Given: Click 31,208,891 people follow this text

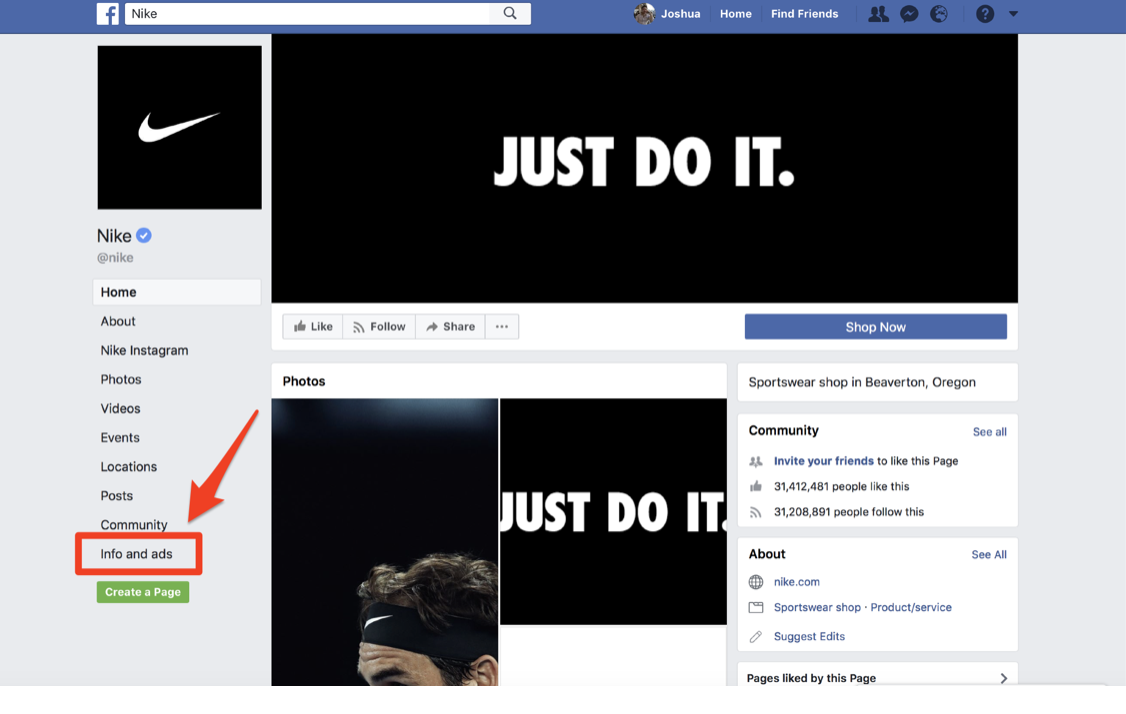Looking at the screenshot, I should coord(849,512).
